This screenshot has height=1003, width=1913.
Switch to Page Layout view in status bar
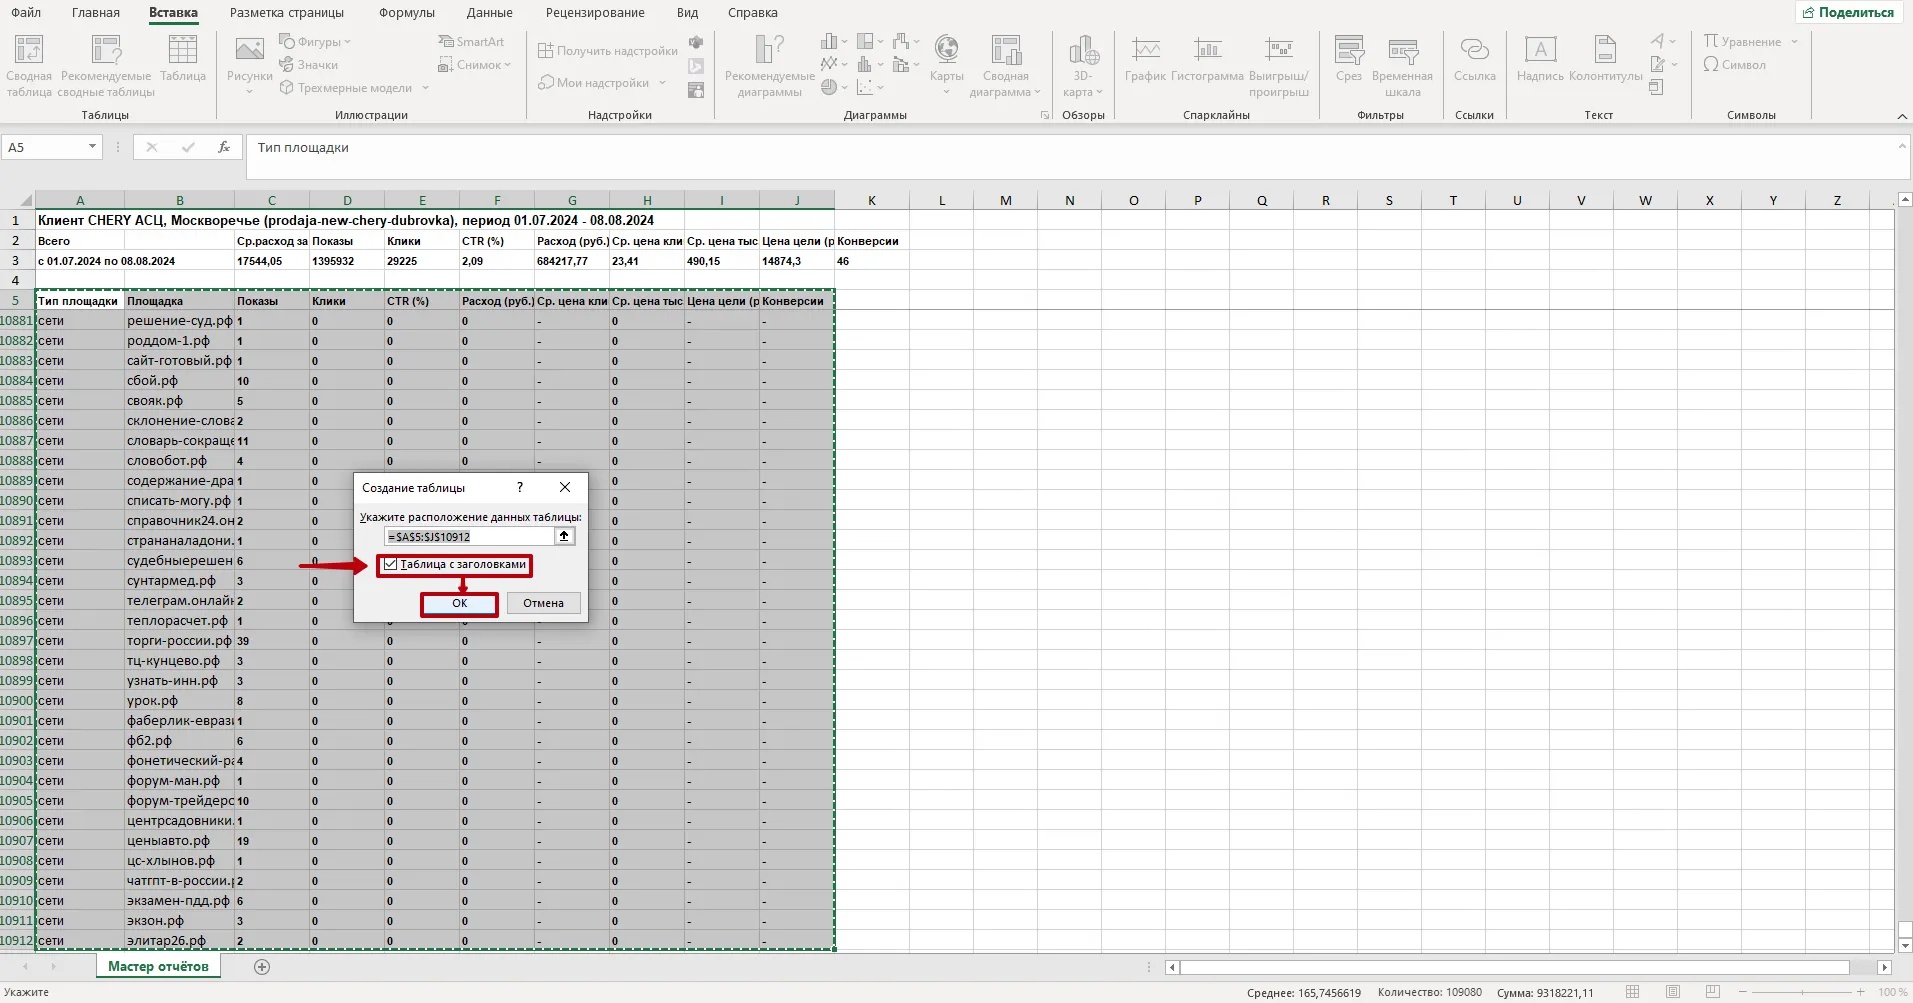[x=1673, y=992]
